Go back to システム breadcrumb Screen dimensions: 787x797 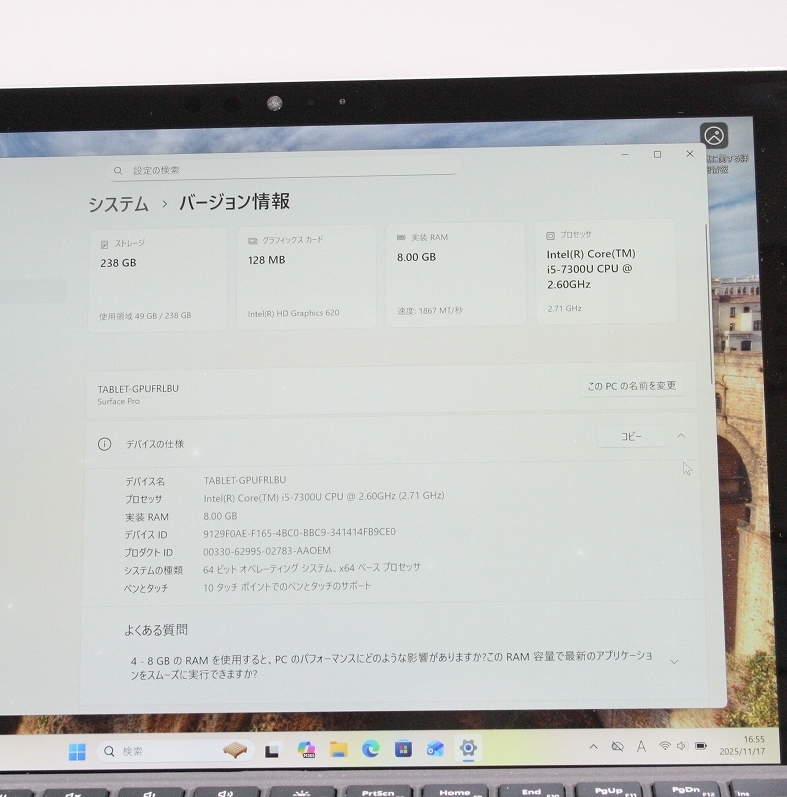[x=118, y=204]
